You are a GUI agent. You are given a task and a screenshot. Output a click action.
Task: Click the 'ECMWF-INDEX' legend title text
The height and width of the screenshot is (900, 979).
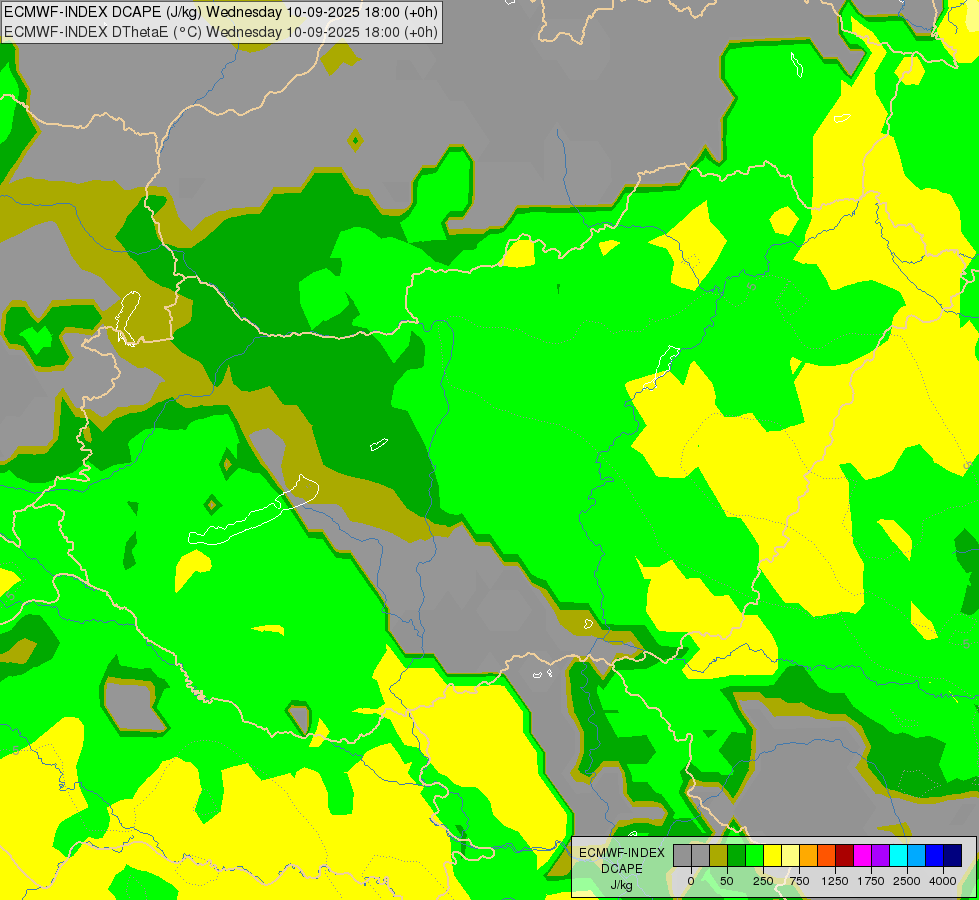[x=622, y=853]
